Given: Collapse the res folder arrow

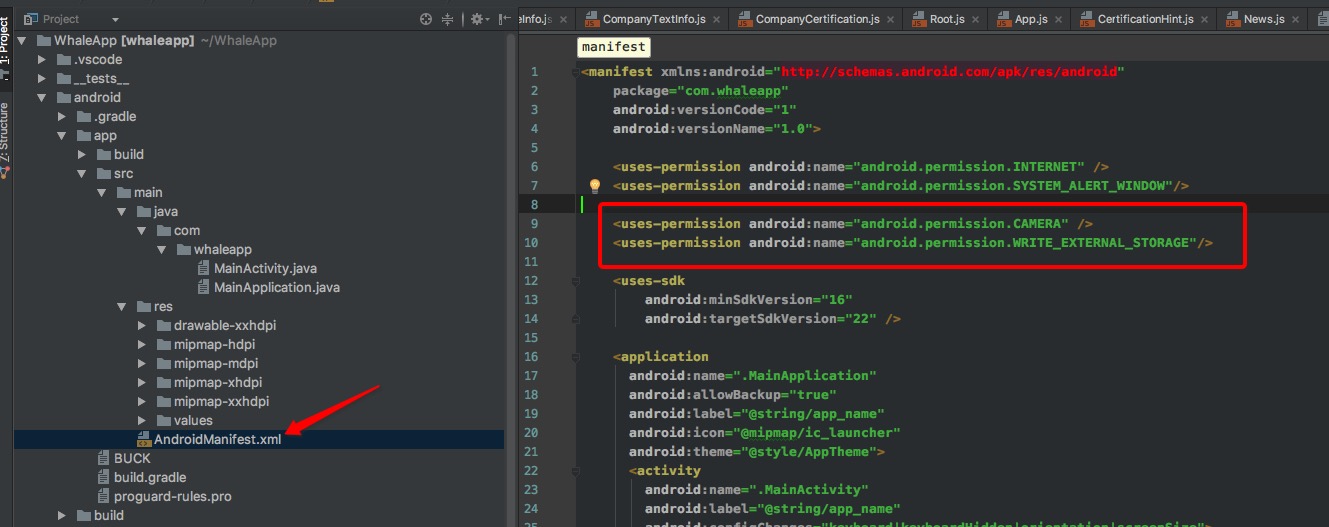Looking at the screenshot, I should point(122,307).
